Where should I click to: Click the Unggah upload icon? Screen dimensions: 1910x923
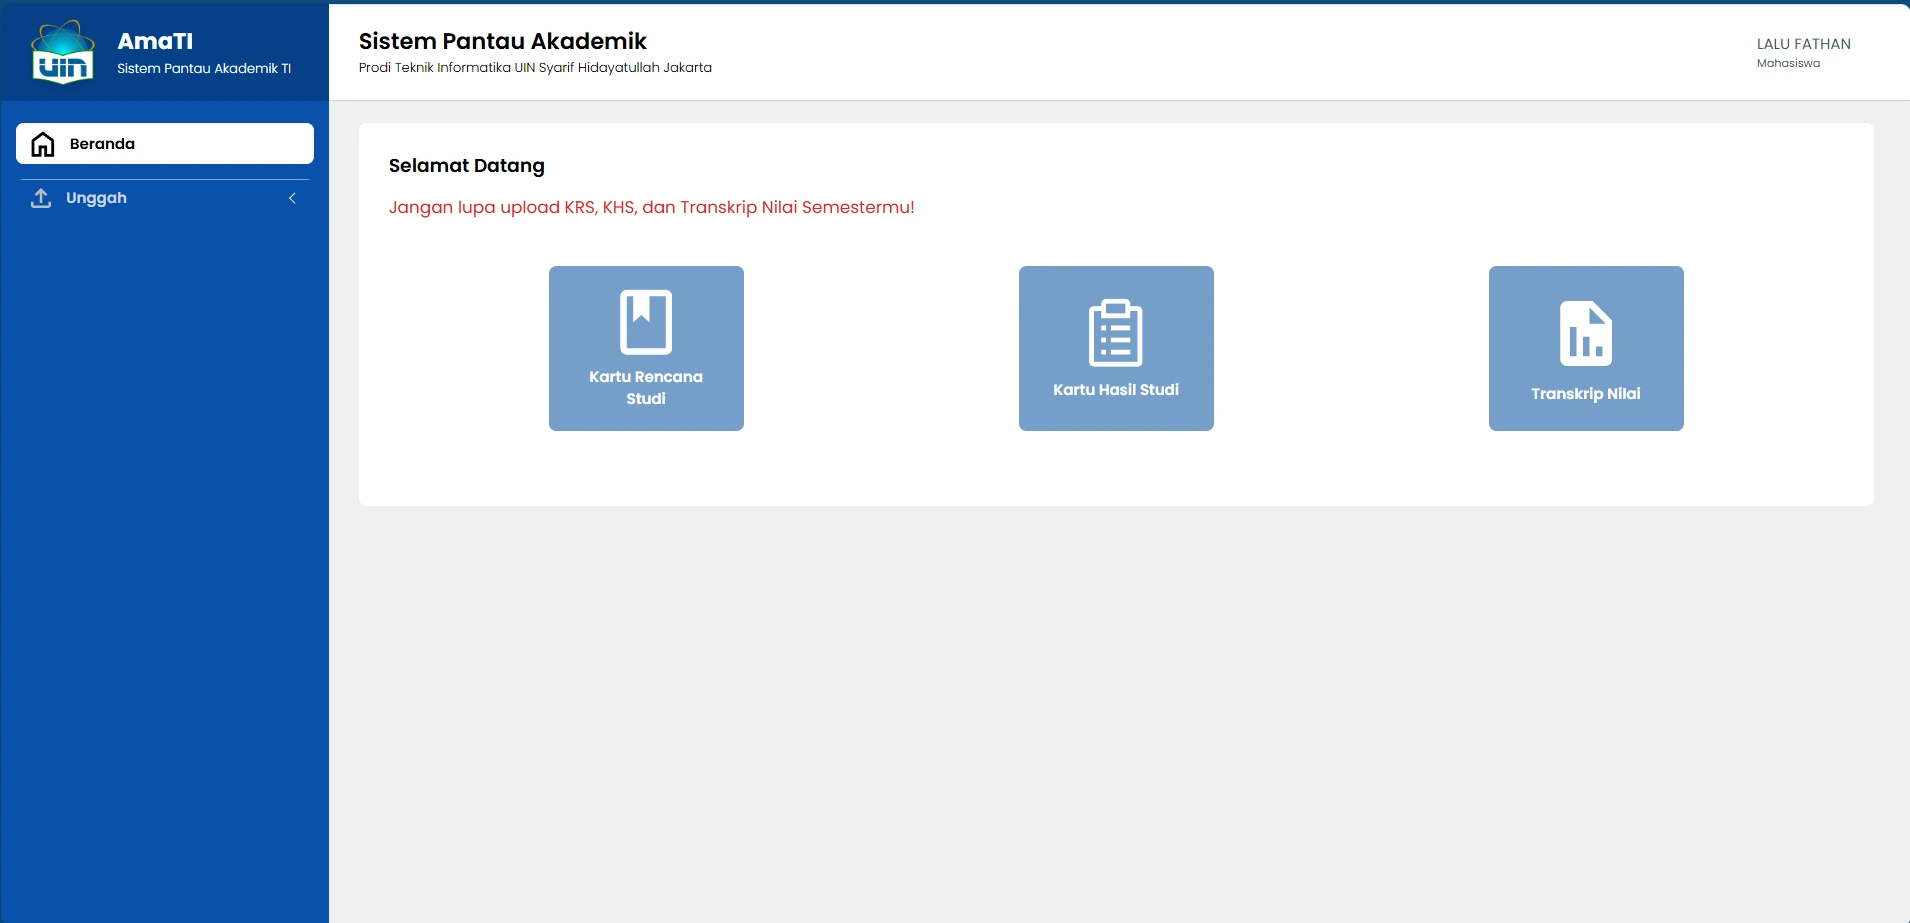pyautogui.click(x=41, y=198)
